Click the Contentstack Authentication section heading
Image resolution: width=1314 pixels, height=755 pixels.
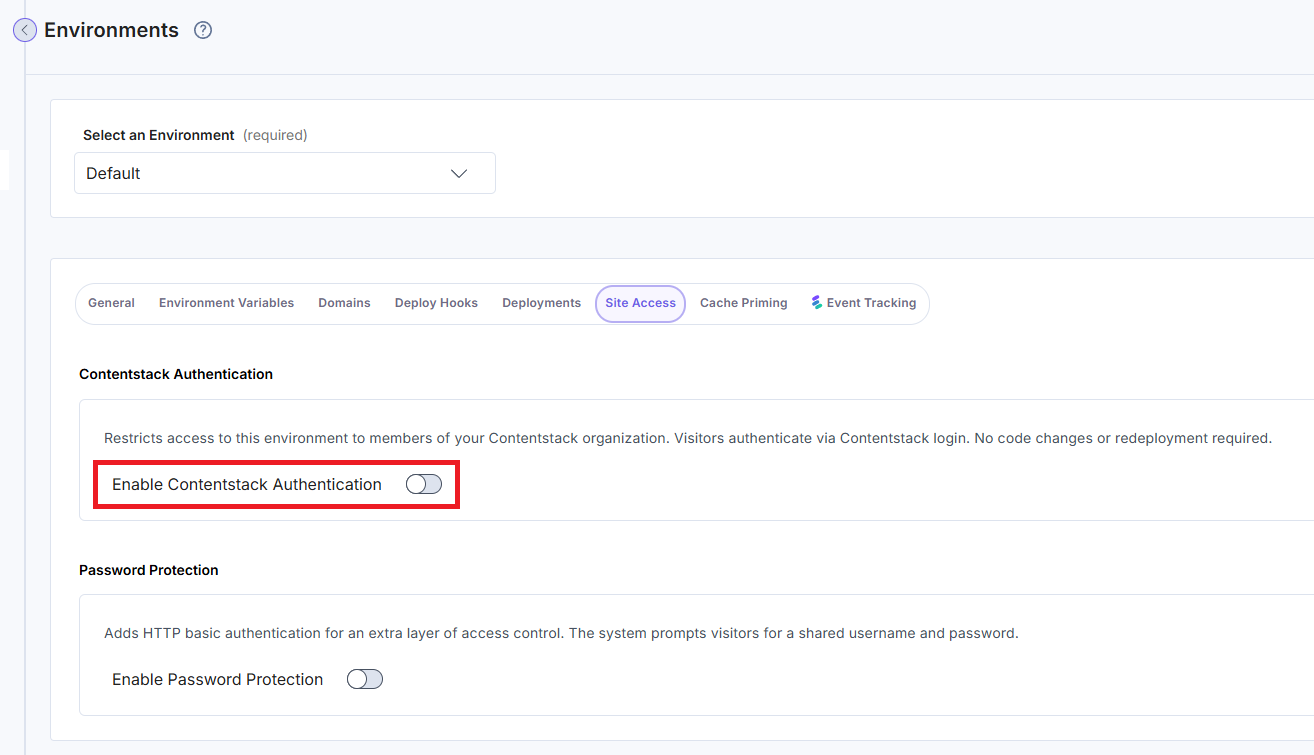click(x=176, y=374)
